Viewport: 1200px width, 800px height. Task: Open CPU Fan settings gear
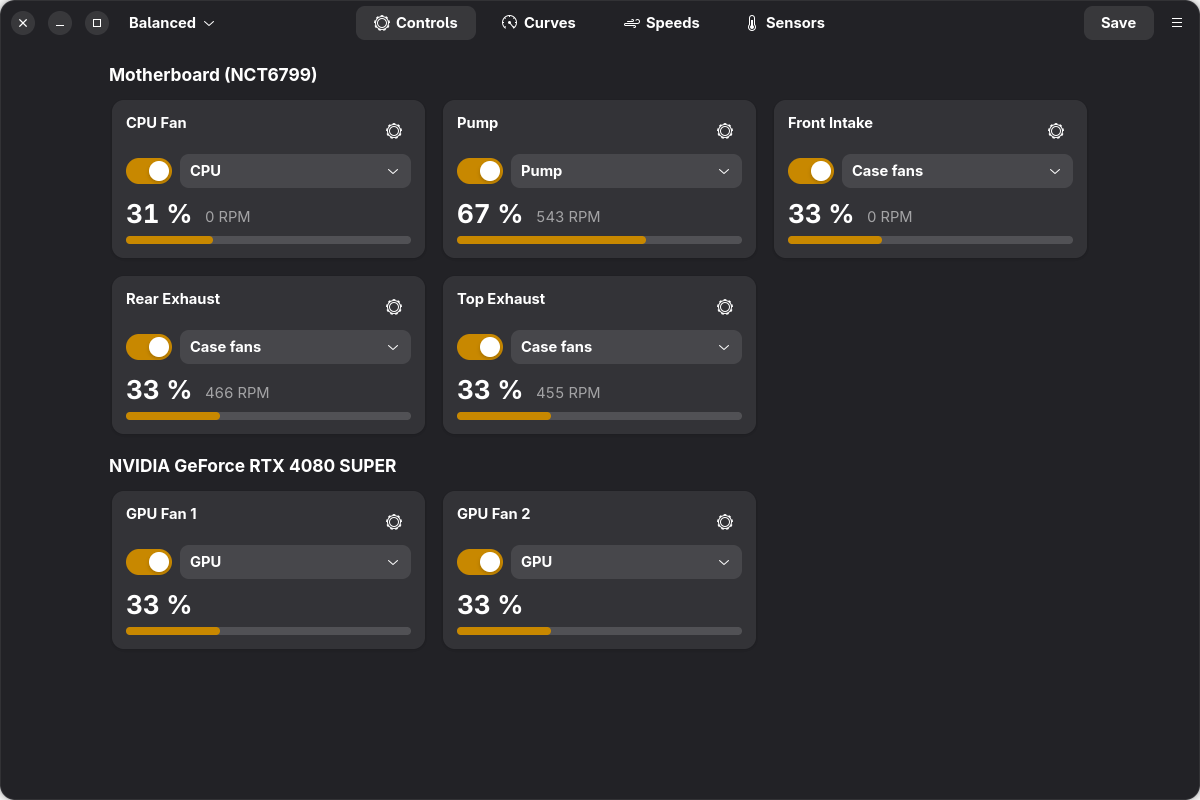tap(394, 131)
